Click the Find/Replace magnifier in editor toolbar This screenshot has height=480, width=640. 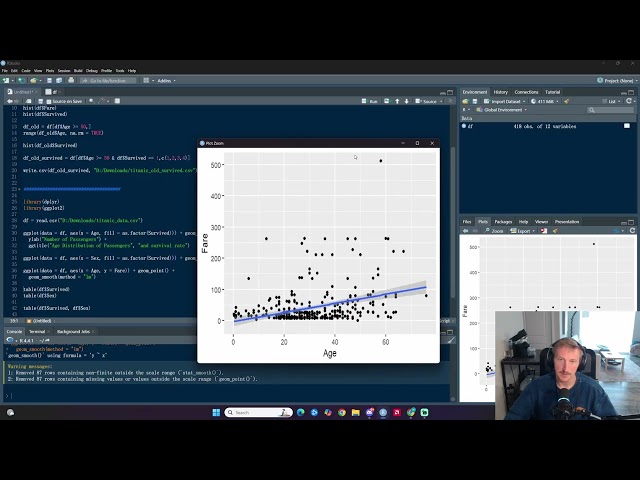tap(91, 101)
